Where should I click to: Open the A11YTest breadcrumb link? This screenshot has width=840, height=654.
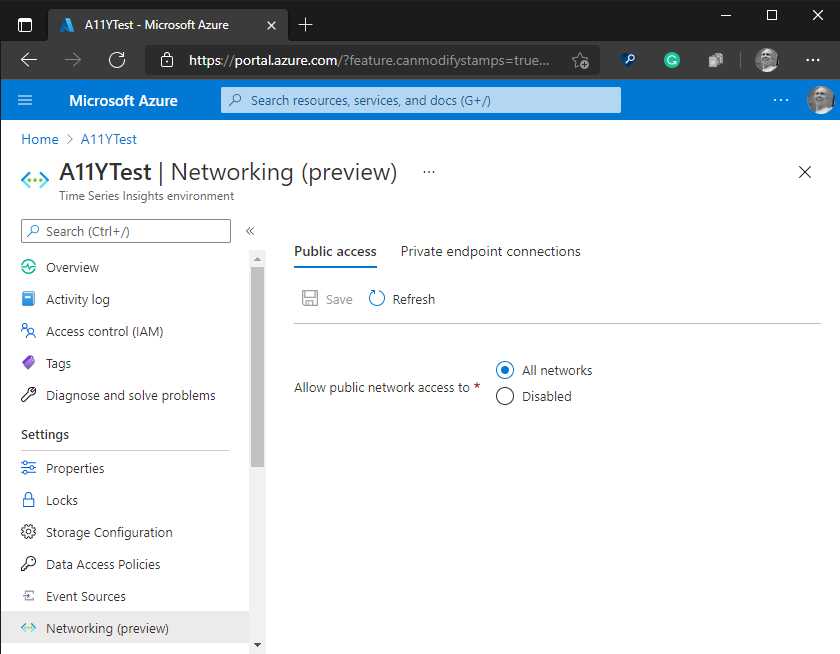pos(108,139)
